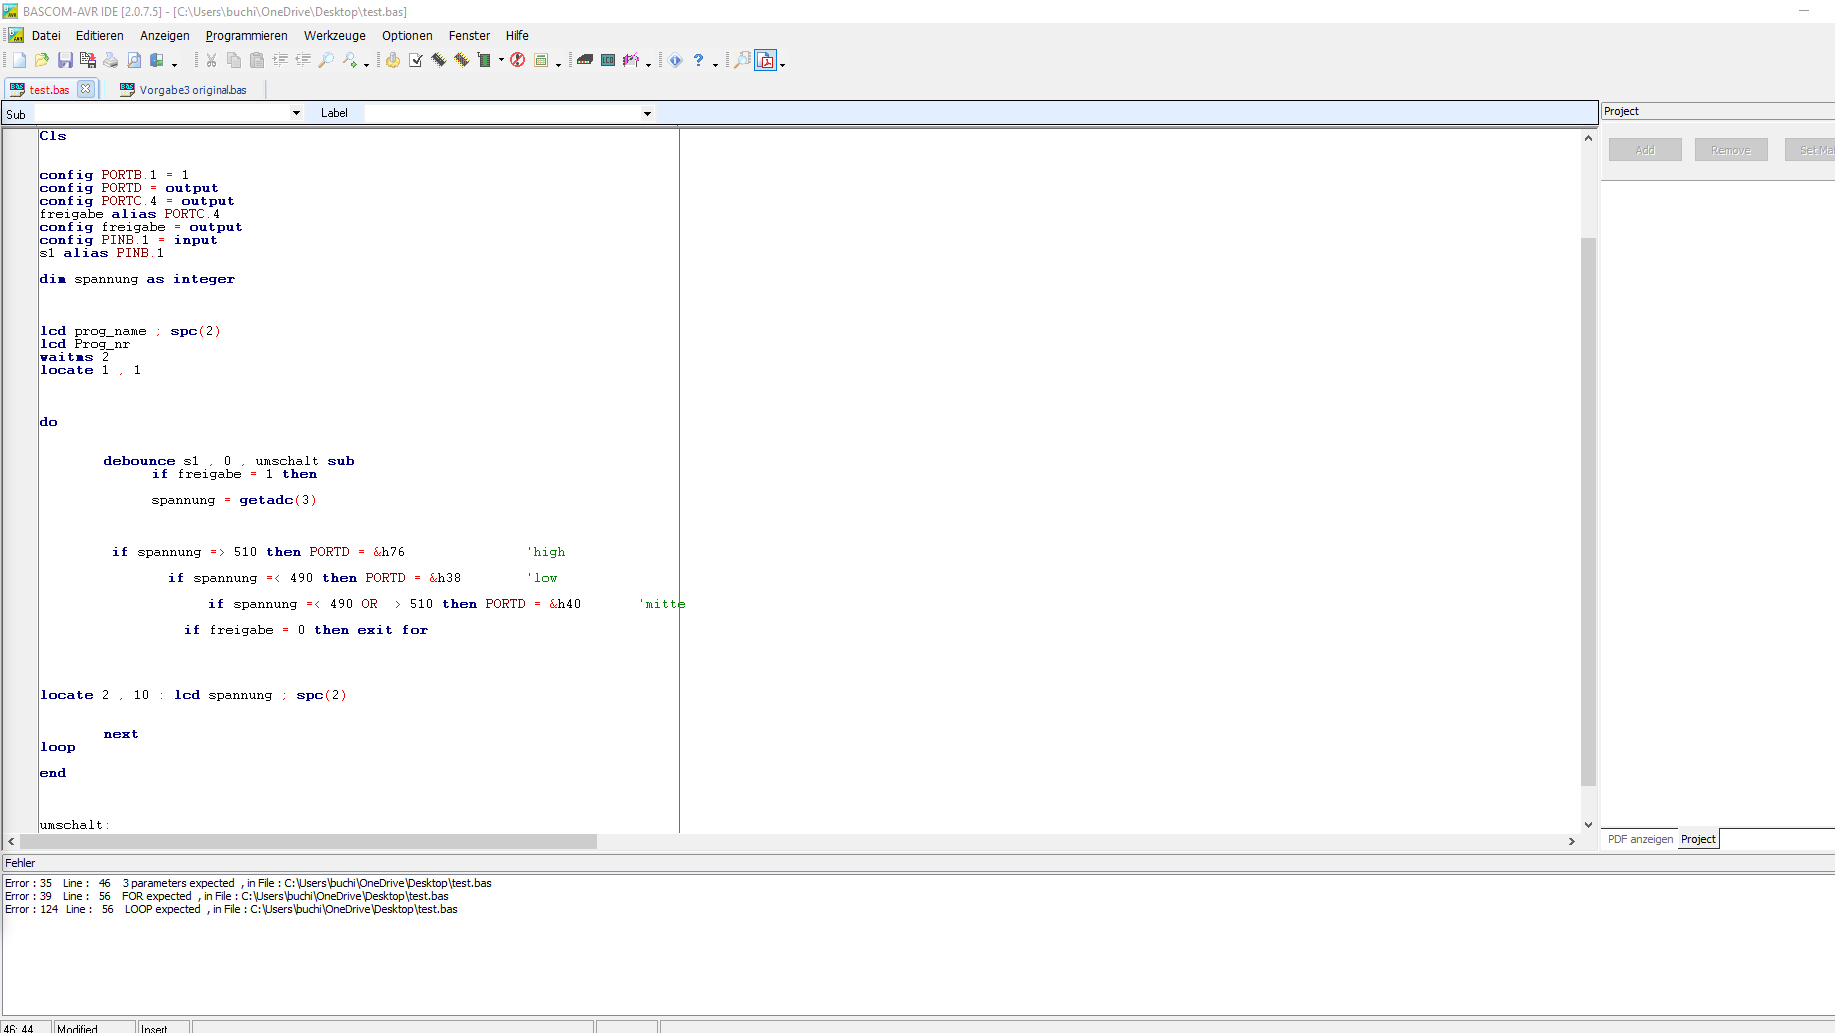The image size is (1835, 1033).
Task: Open dropdown arrow next to the stop icon's neighbor
Action: tap(558, 64)
